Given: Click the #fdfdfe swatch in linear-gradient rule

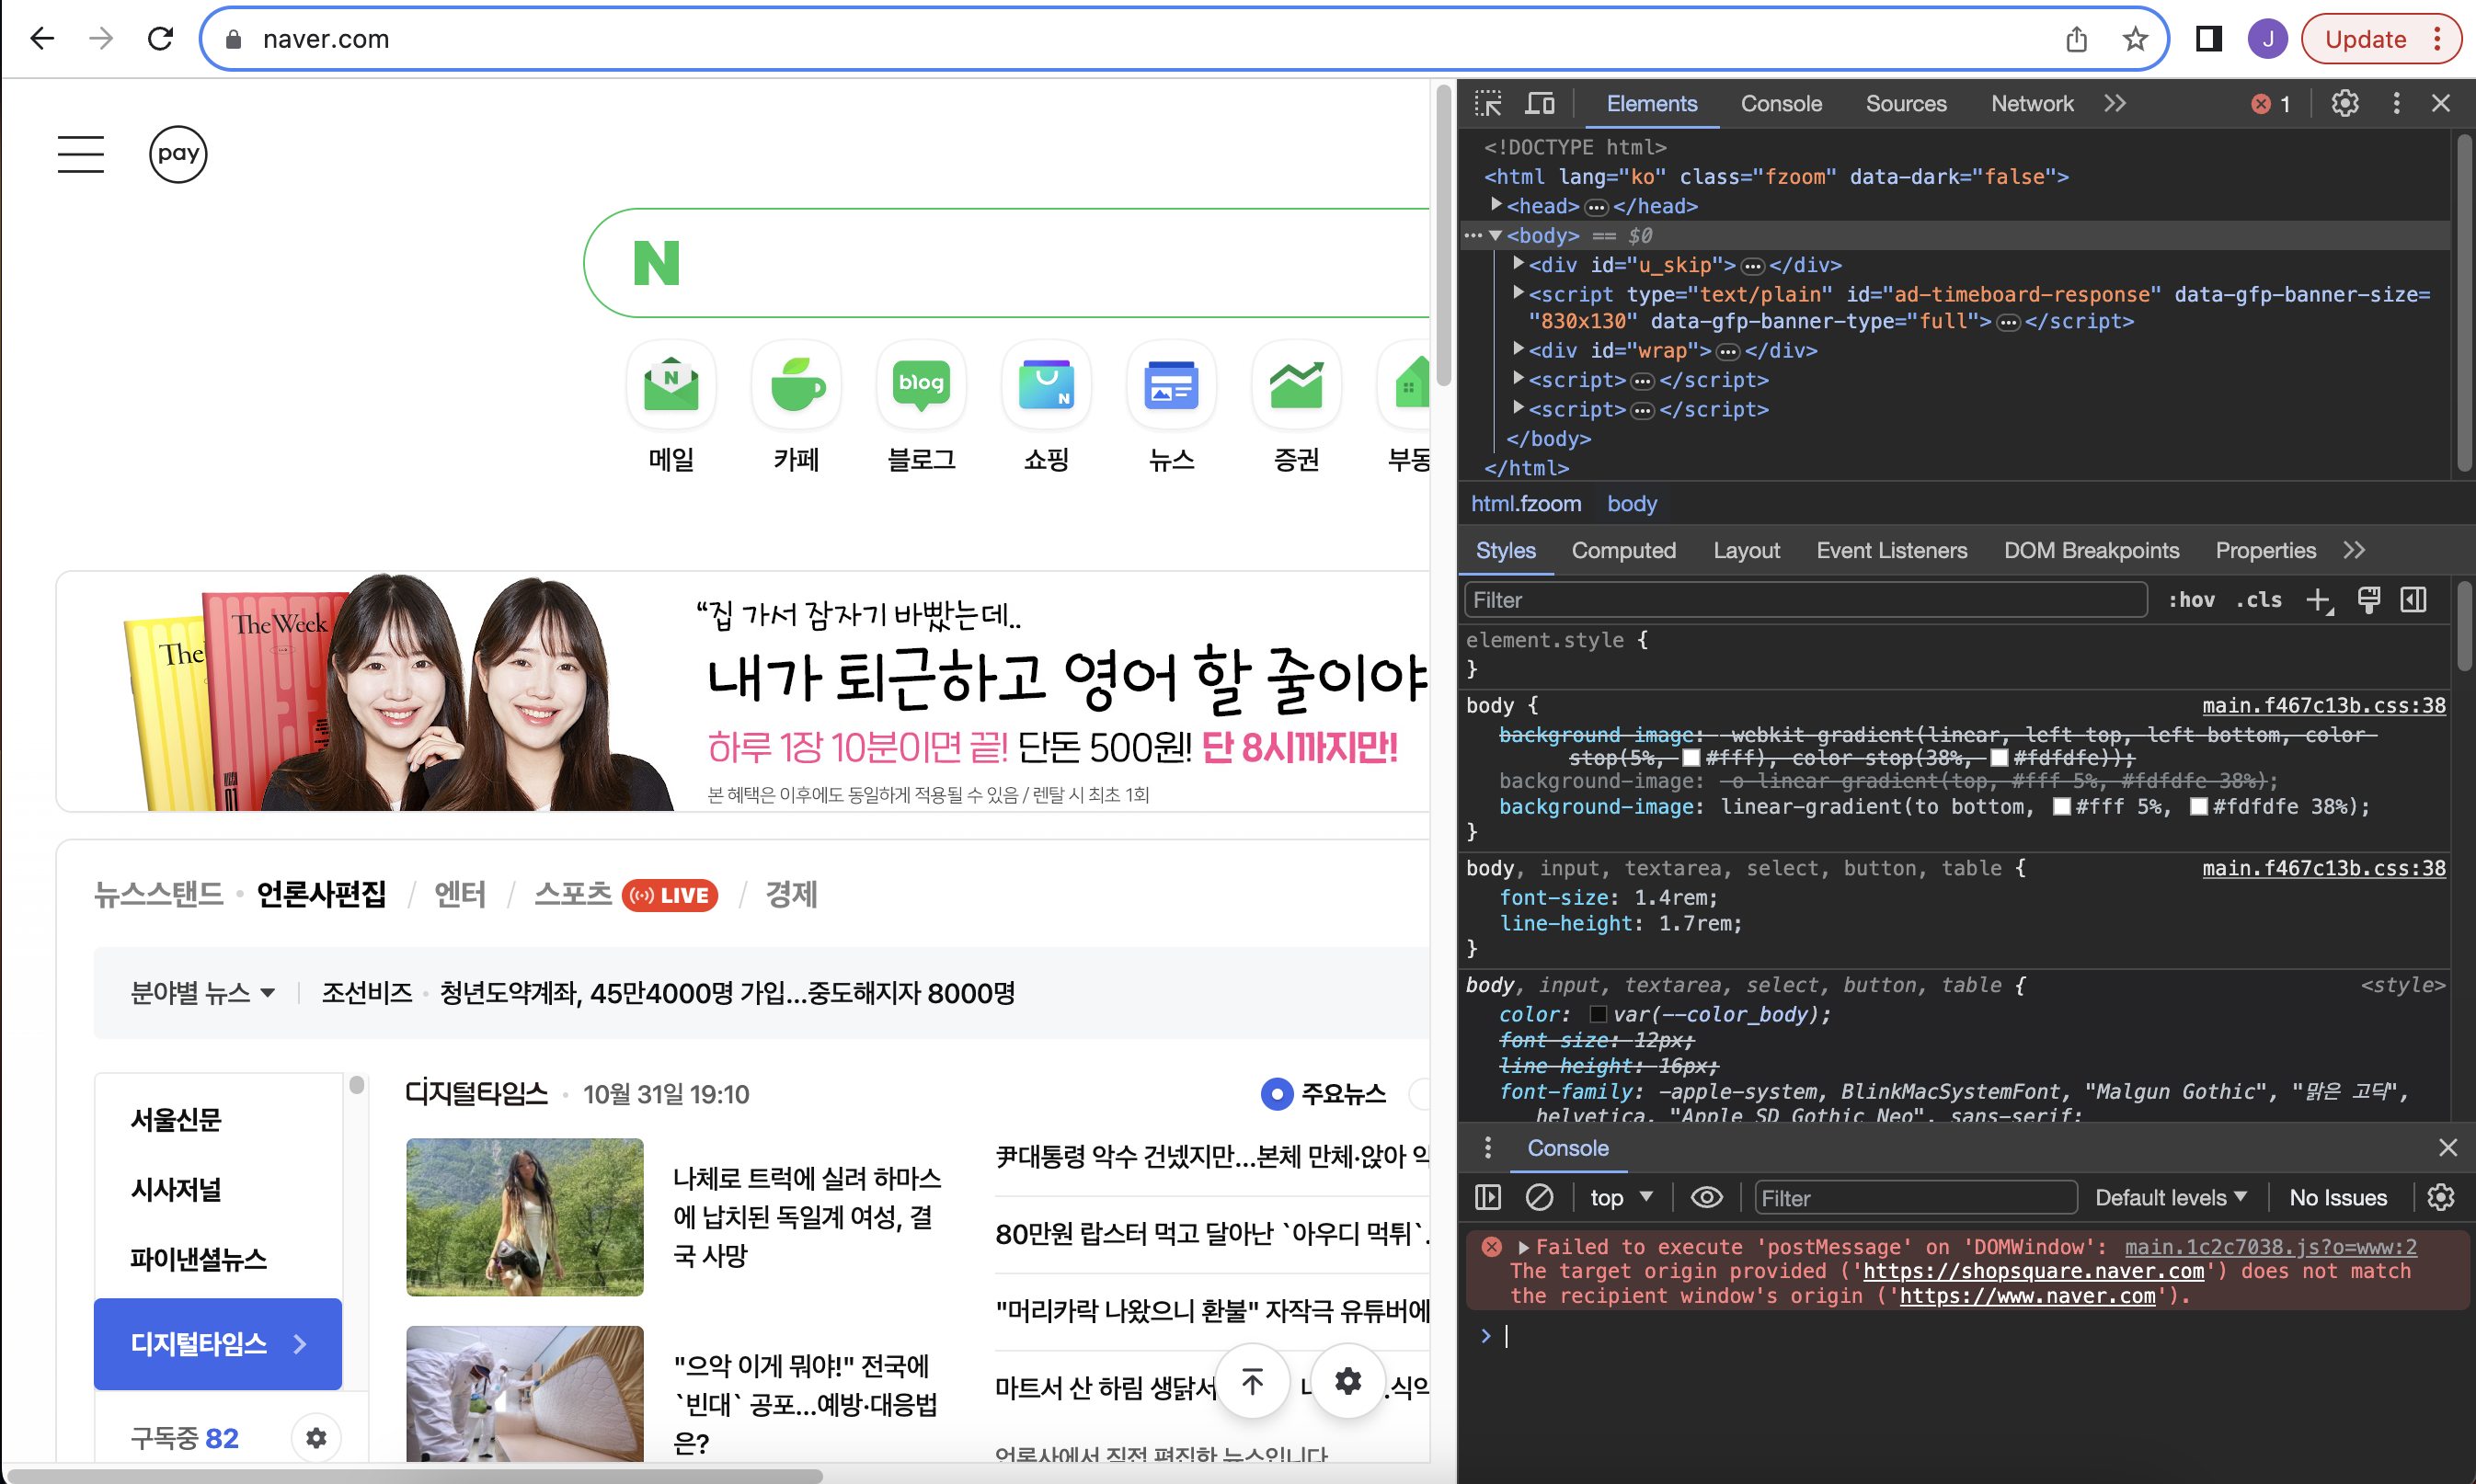Looking at the screenshot, I should pos(2198,807).
